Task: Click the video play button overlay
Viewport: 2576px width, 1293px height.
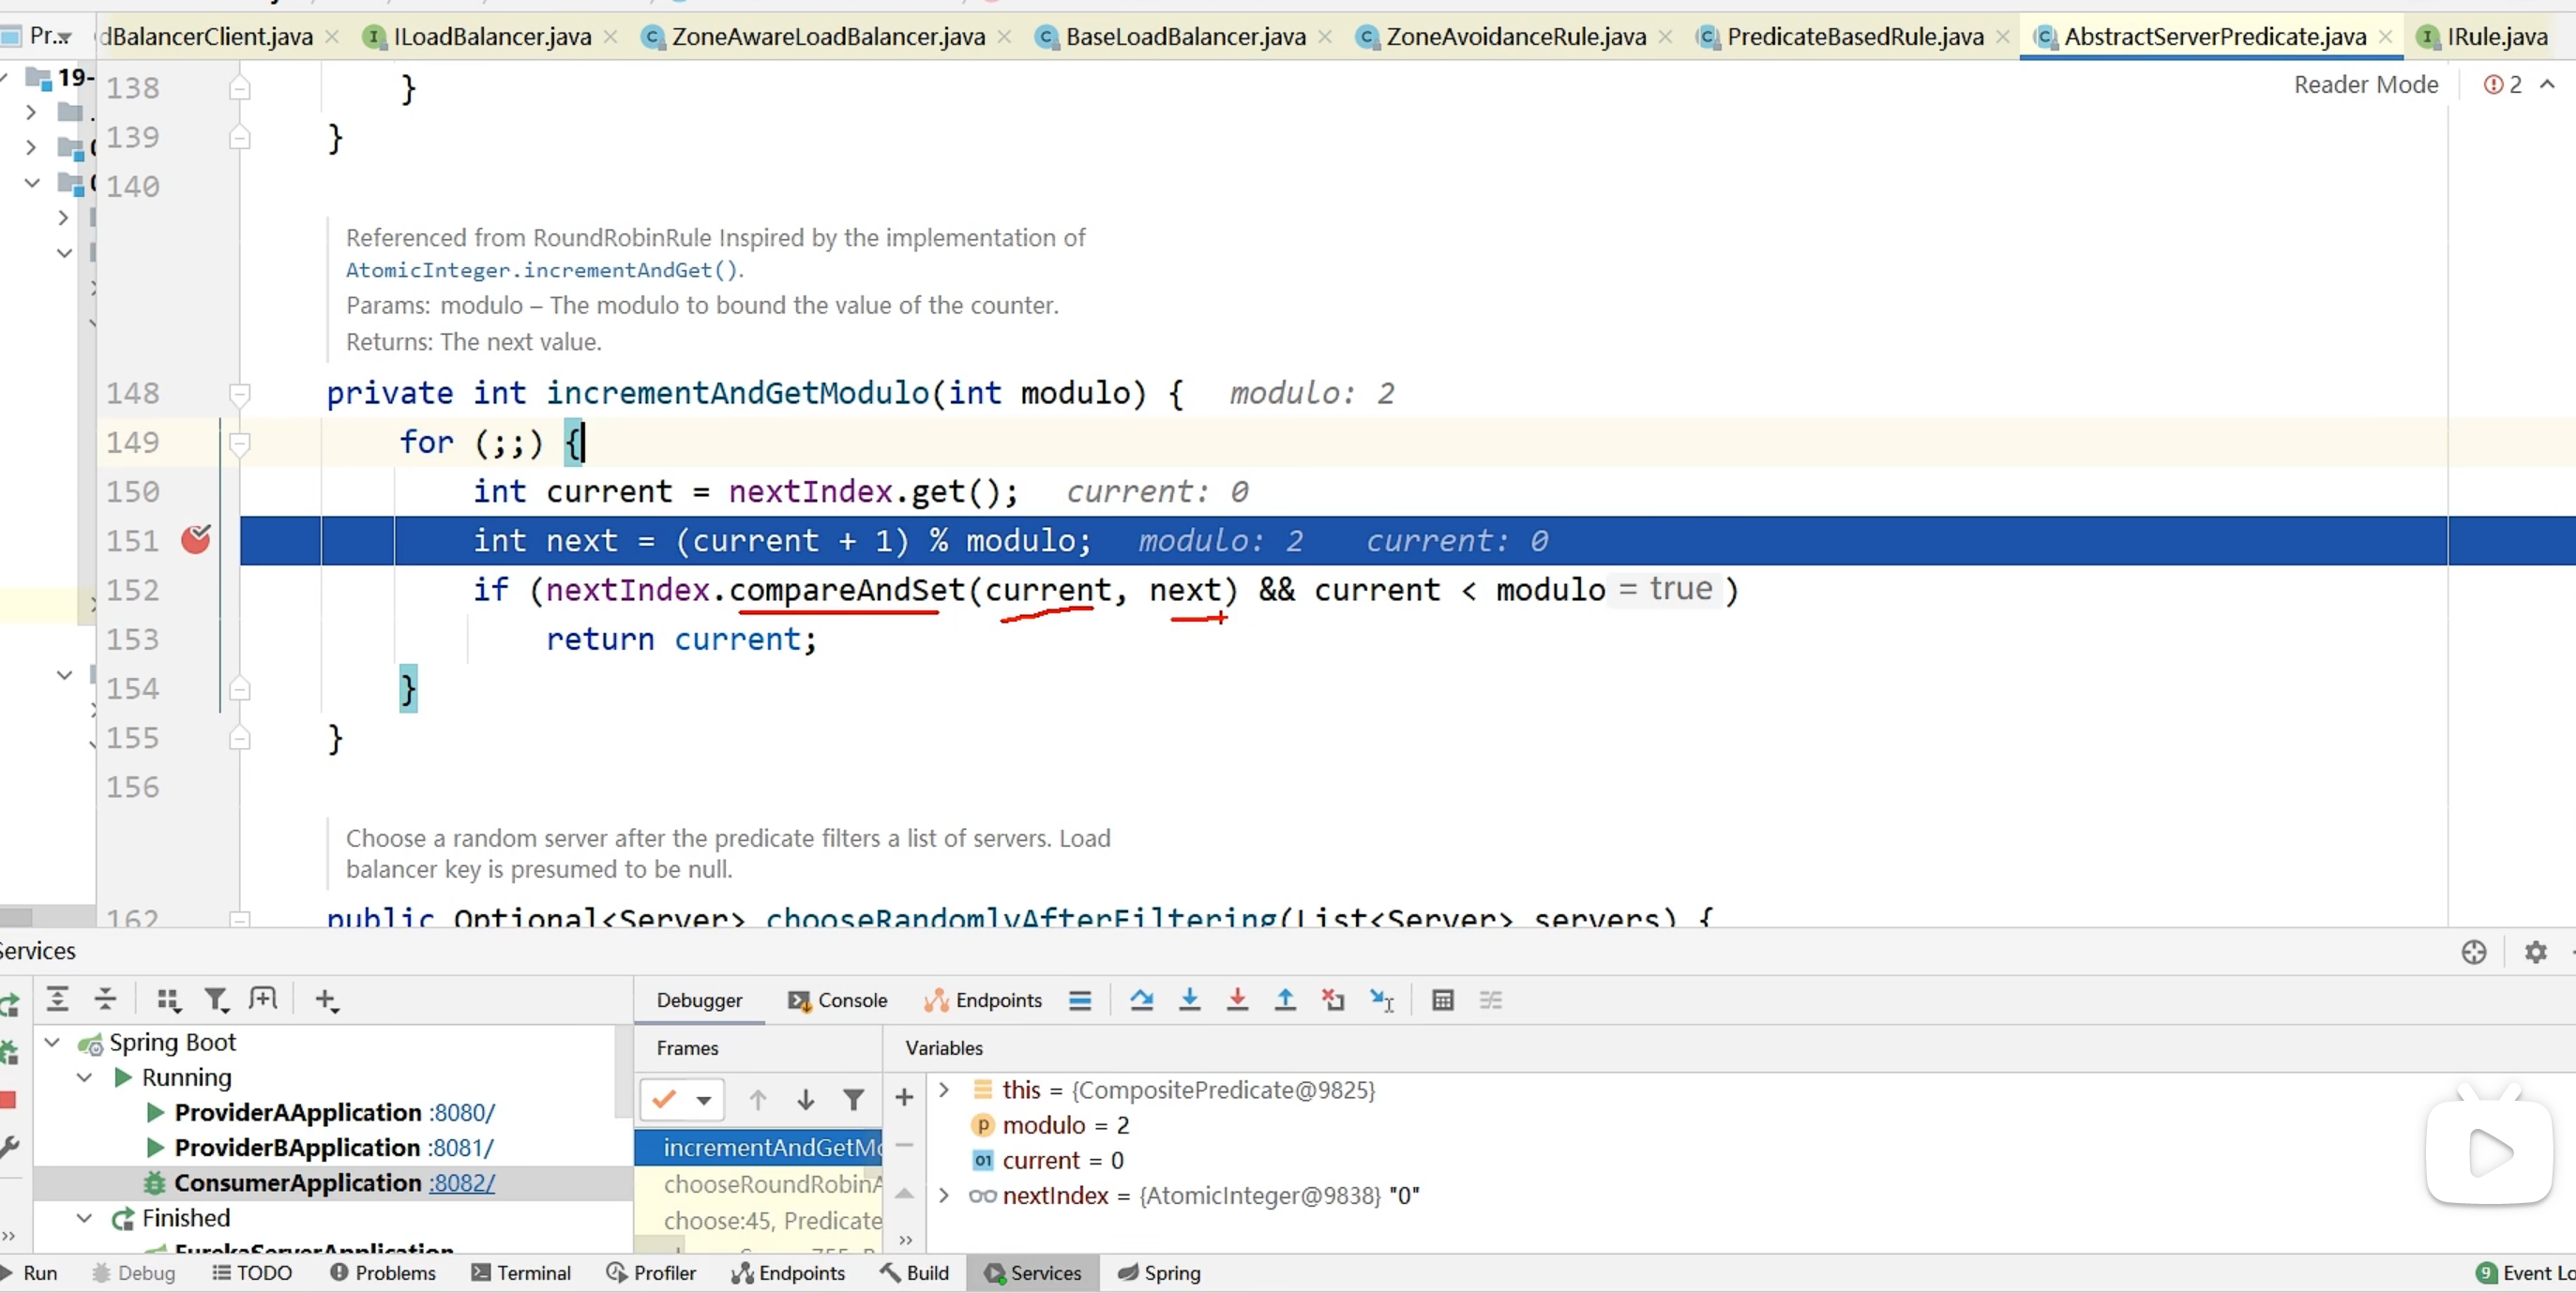Action: point(2489,1153)
